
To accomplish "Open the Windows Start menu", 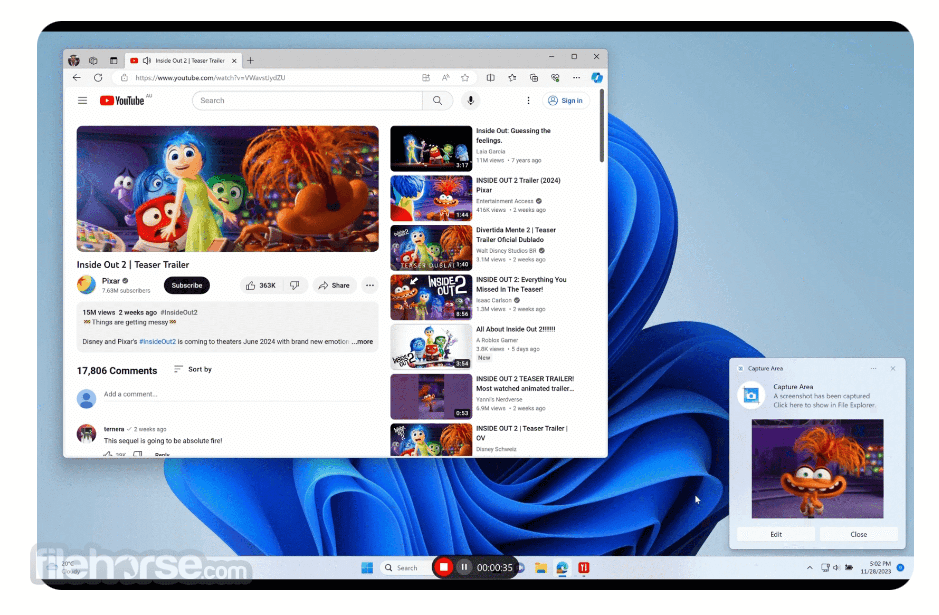I will tap(367, 568).
